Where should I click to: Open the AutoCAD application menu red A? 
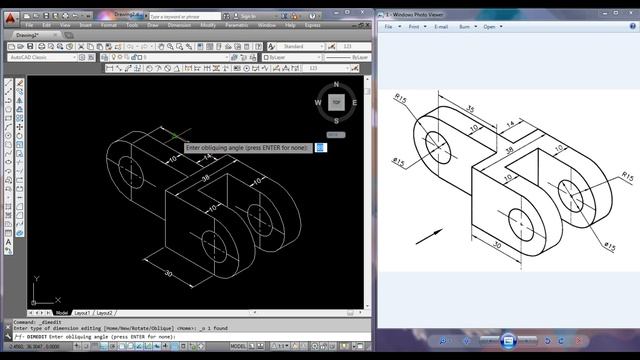point(11,19)
